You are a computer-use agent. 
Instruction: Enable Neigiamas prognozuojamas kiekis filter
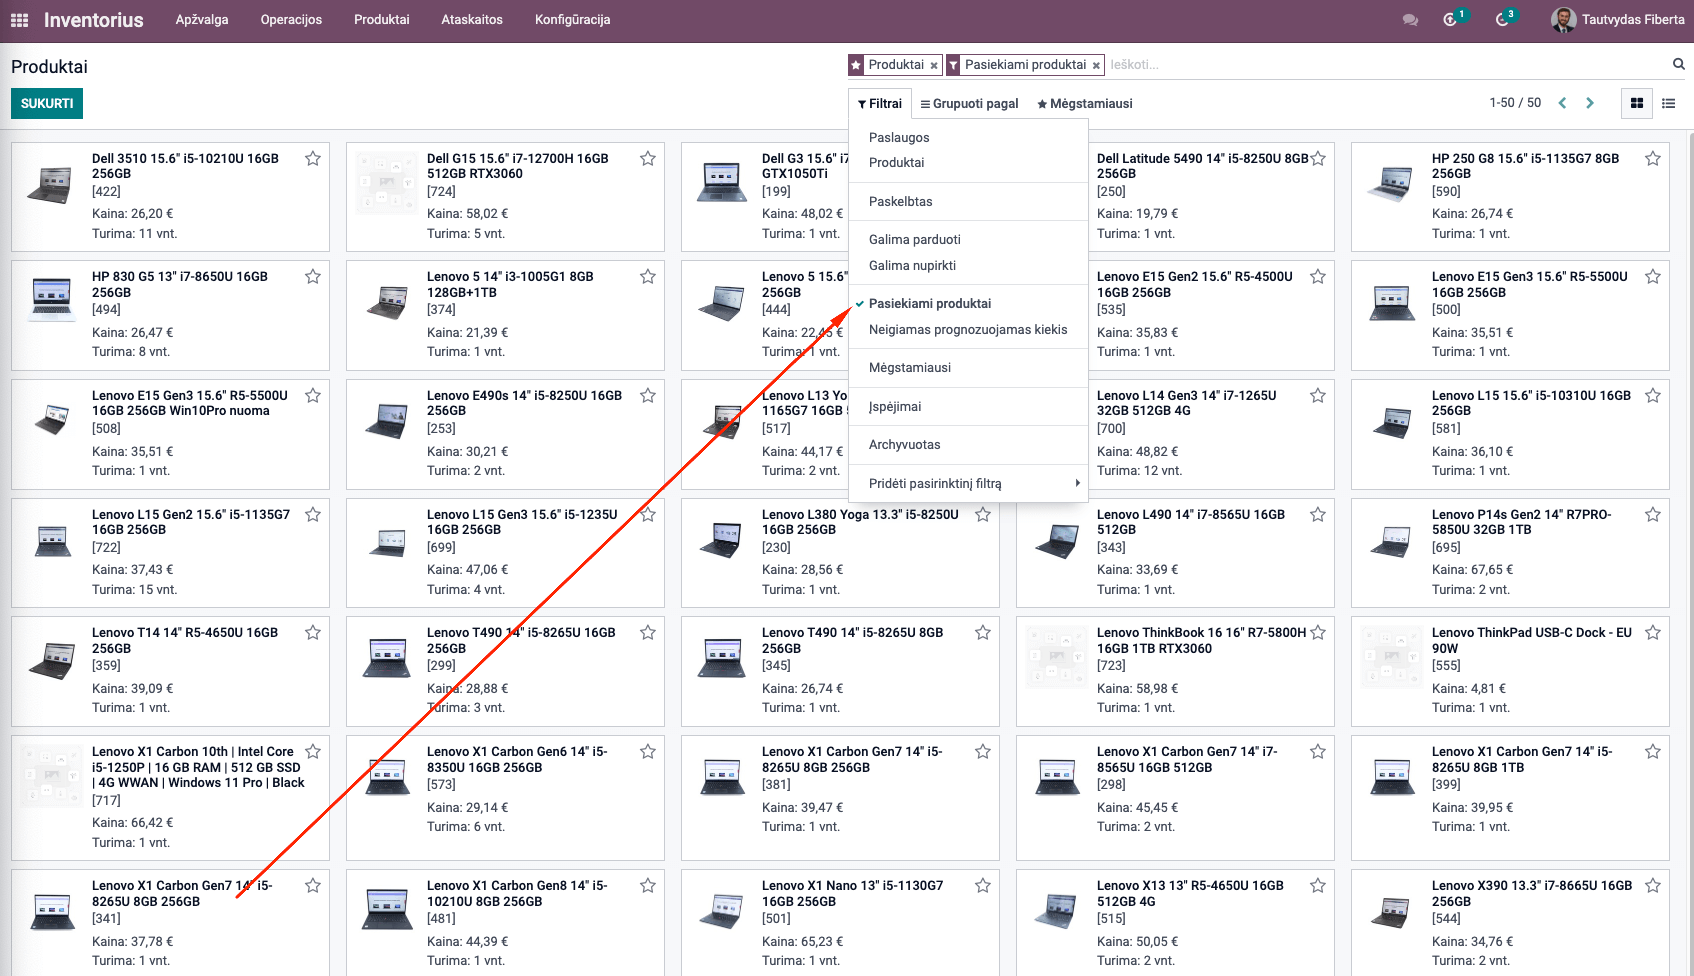(968, 330)
